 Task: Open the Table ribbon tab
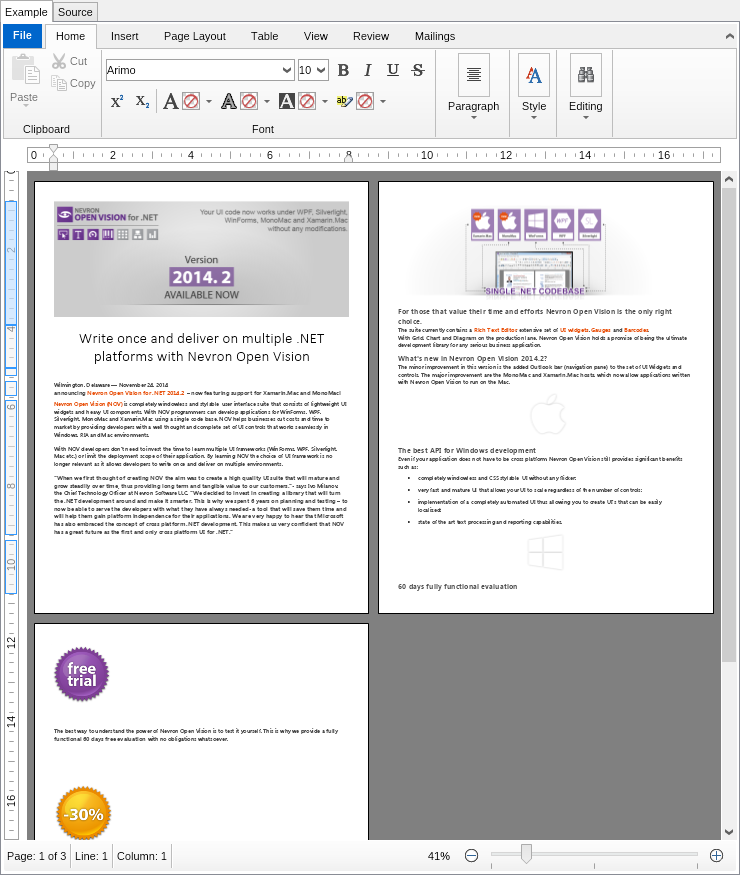click(265, 36)
